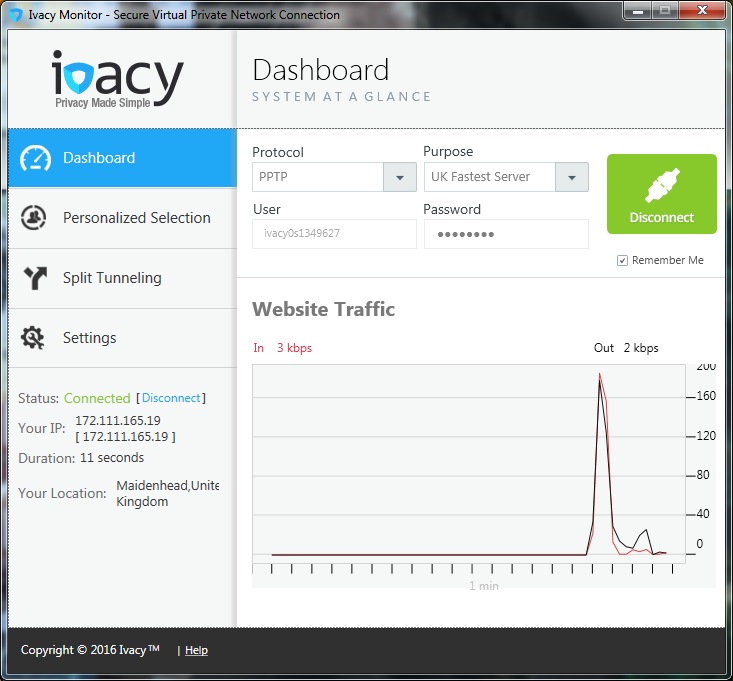733x681 pixels.
Task: Open the UK Fastest Server combo box
Action: (506, 177)
